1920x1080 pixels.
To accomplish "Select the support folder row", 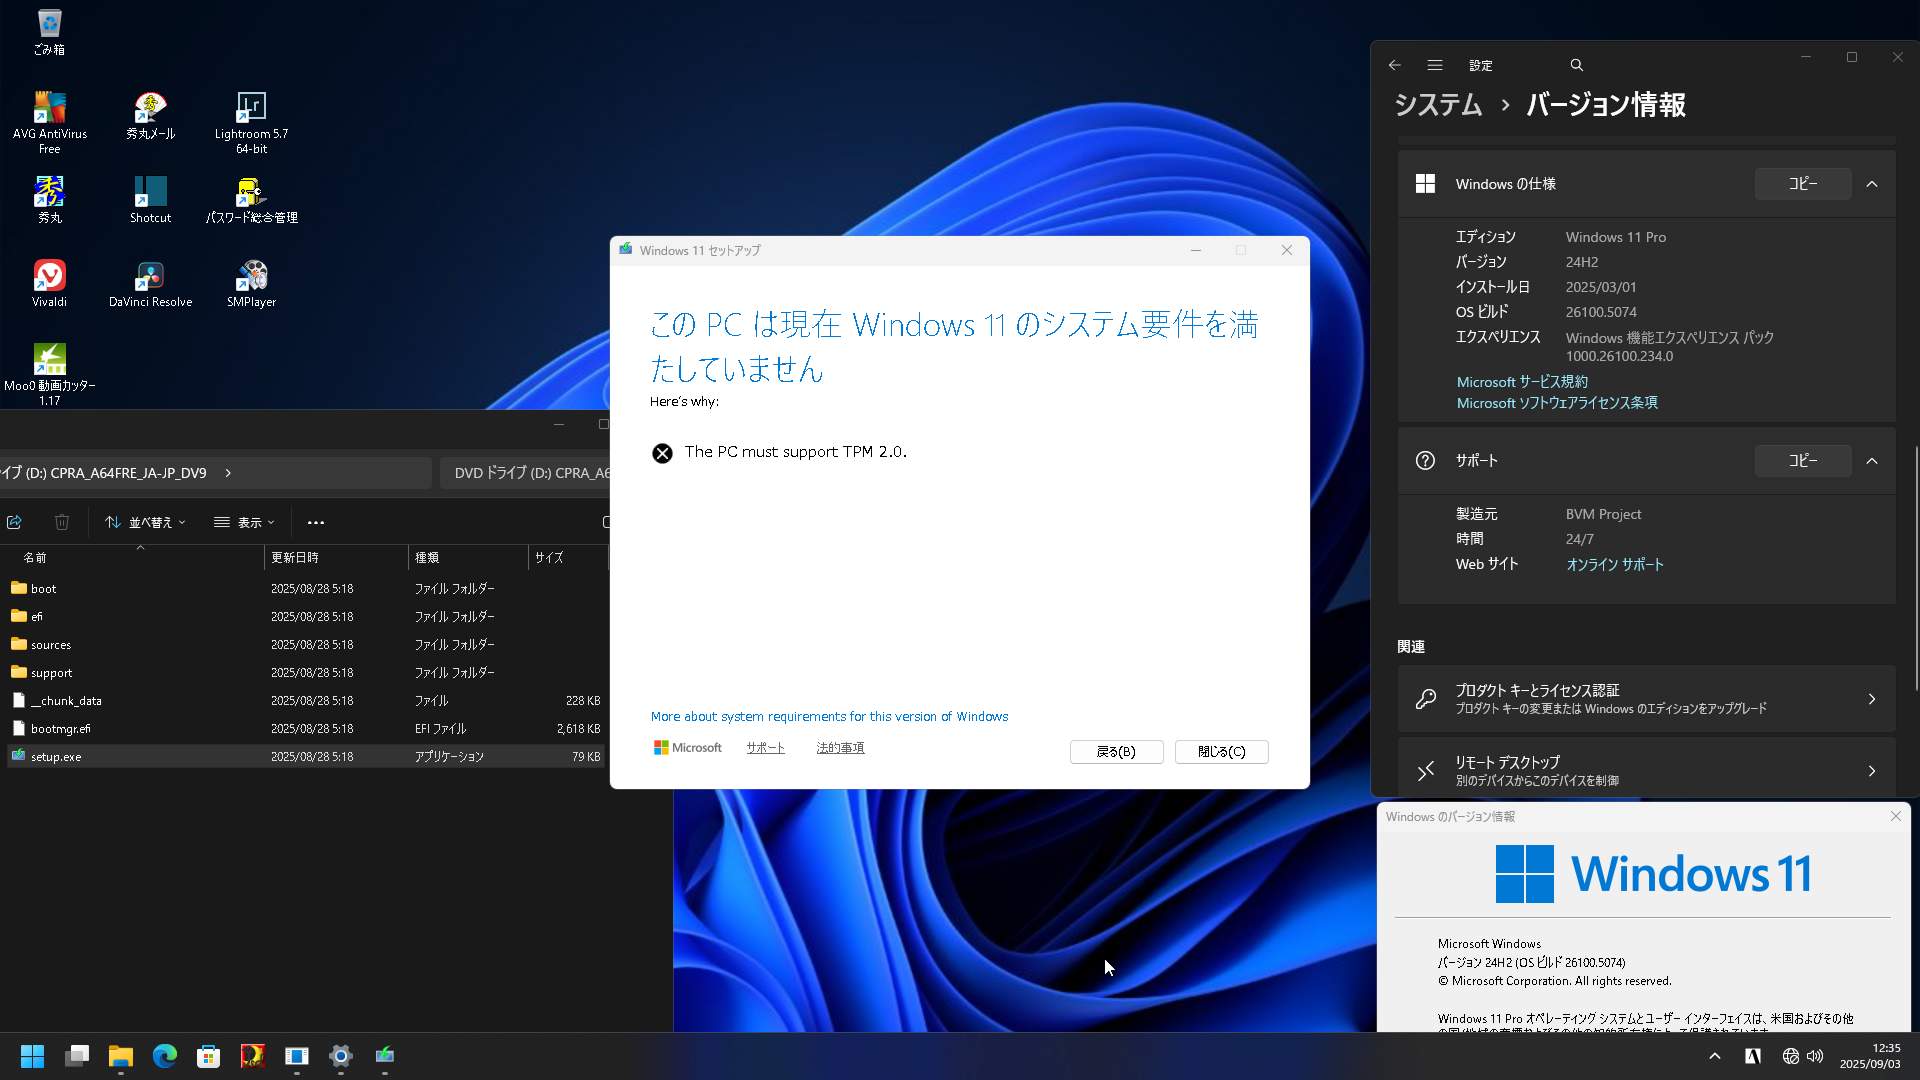I will (304, 672).
